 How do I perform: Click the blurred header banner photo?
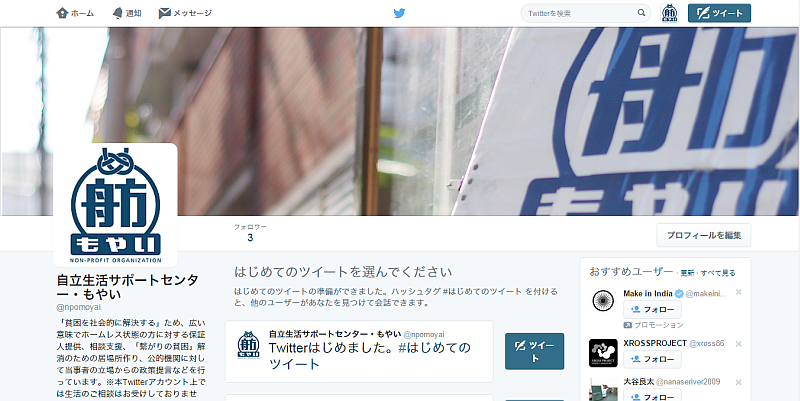click(x=400, y=121)
